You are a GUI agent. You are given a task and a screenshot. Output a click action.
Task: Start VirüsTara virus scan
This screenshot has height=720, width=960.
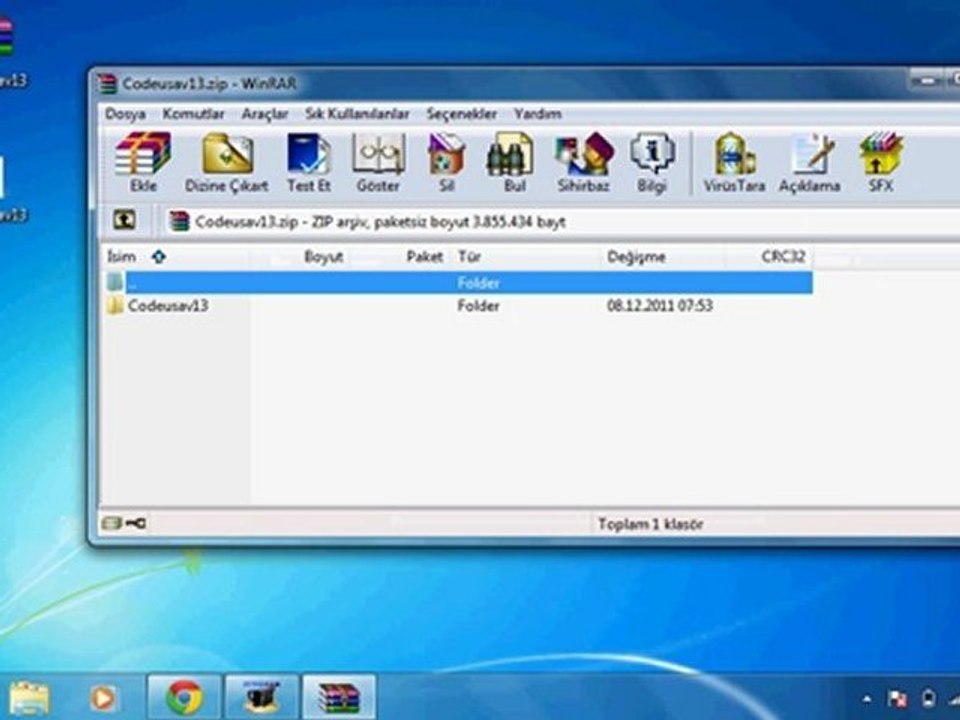734,162
